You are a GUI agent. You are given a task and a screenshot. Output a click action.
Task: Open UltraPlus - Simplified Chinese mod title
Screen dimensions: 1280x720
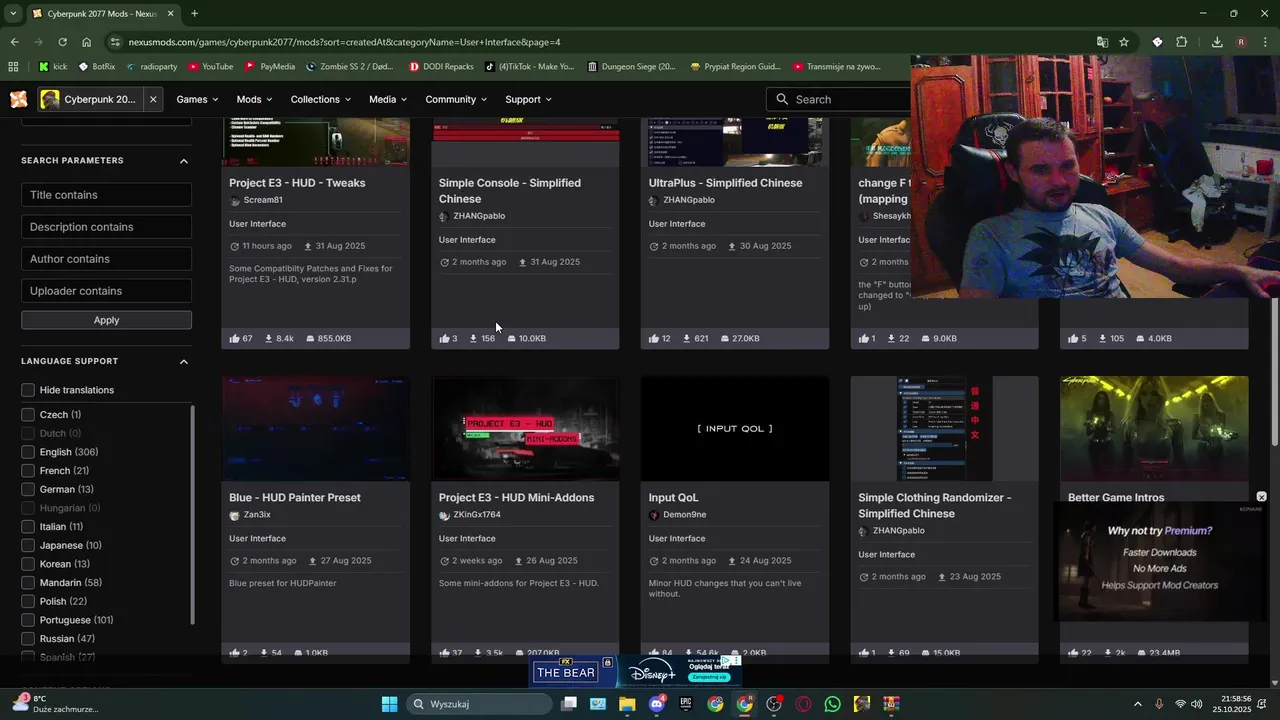click(725, 183)
